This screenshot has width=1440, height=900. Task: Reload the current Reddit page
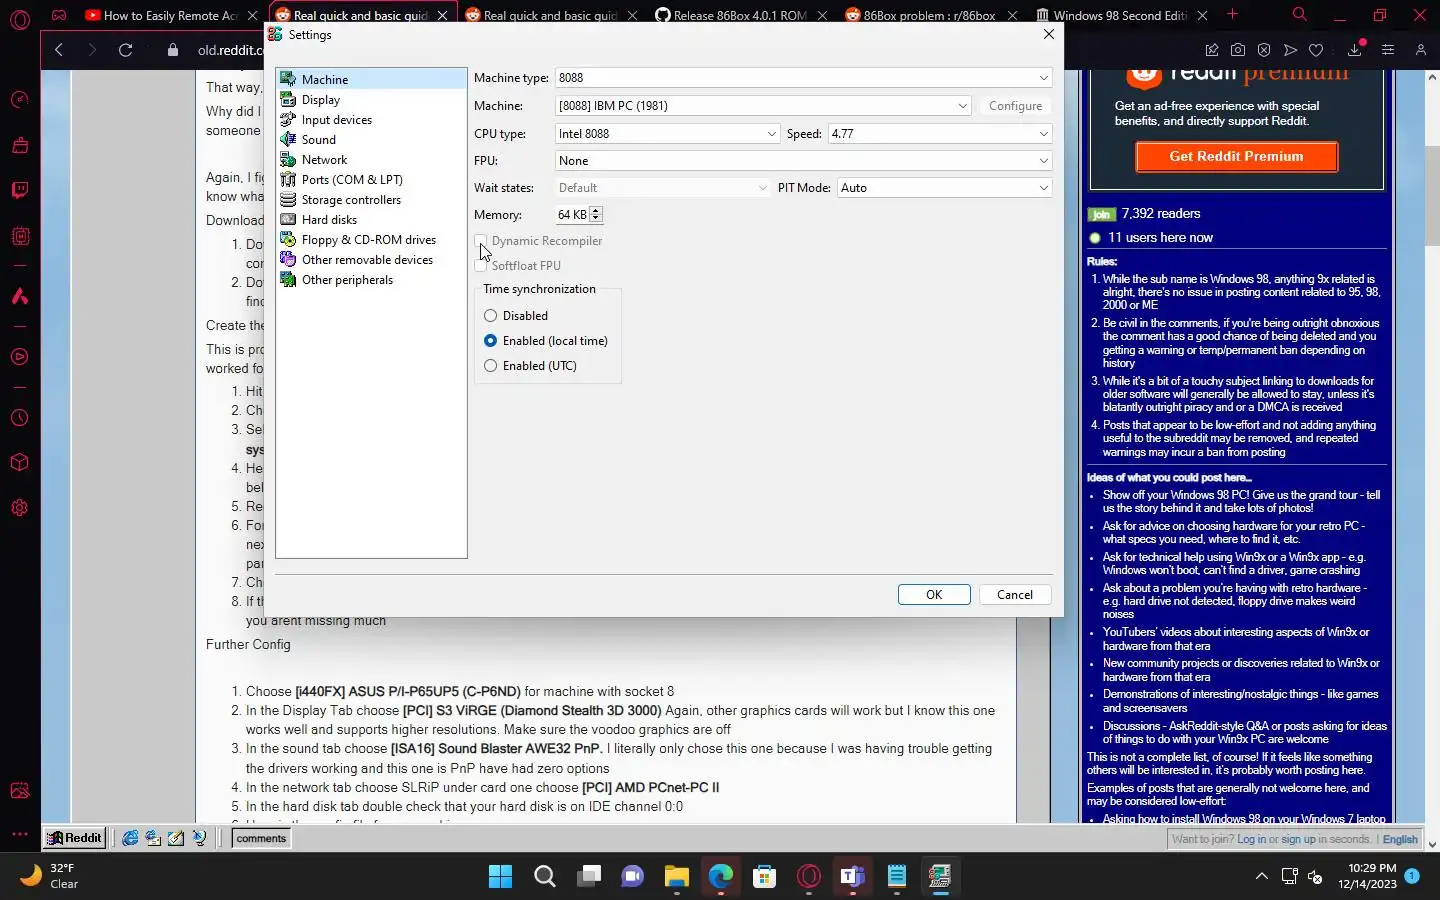point(125,50)
